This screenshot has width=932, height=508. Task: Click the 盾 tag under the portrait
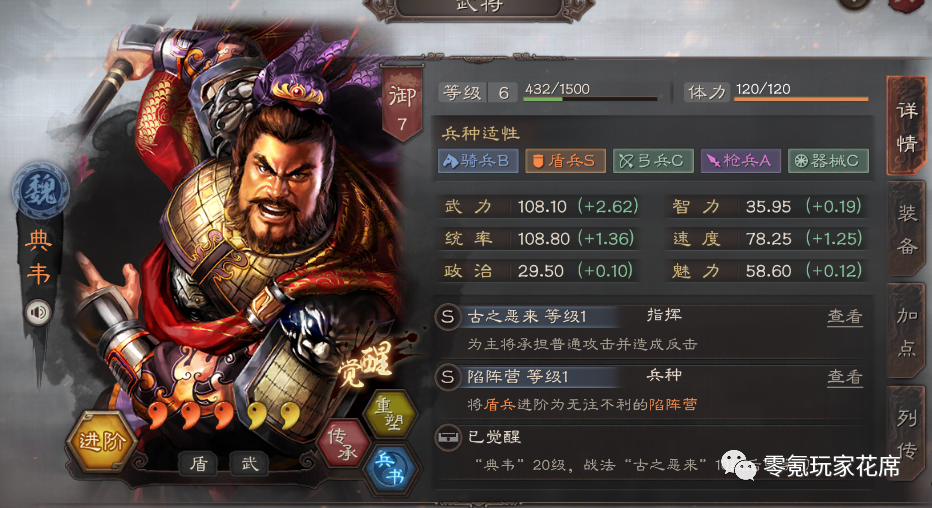199,463
